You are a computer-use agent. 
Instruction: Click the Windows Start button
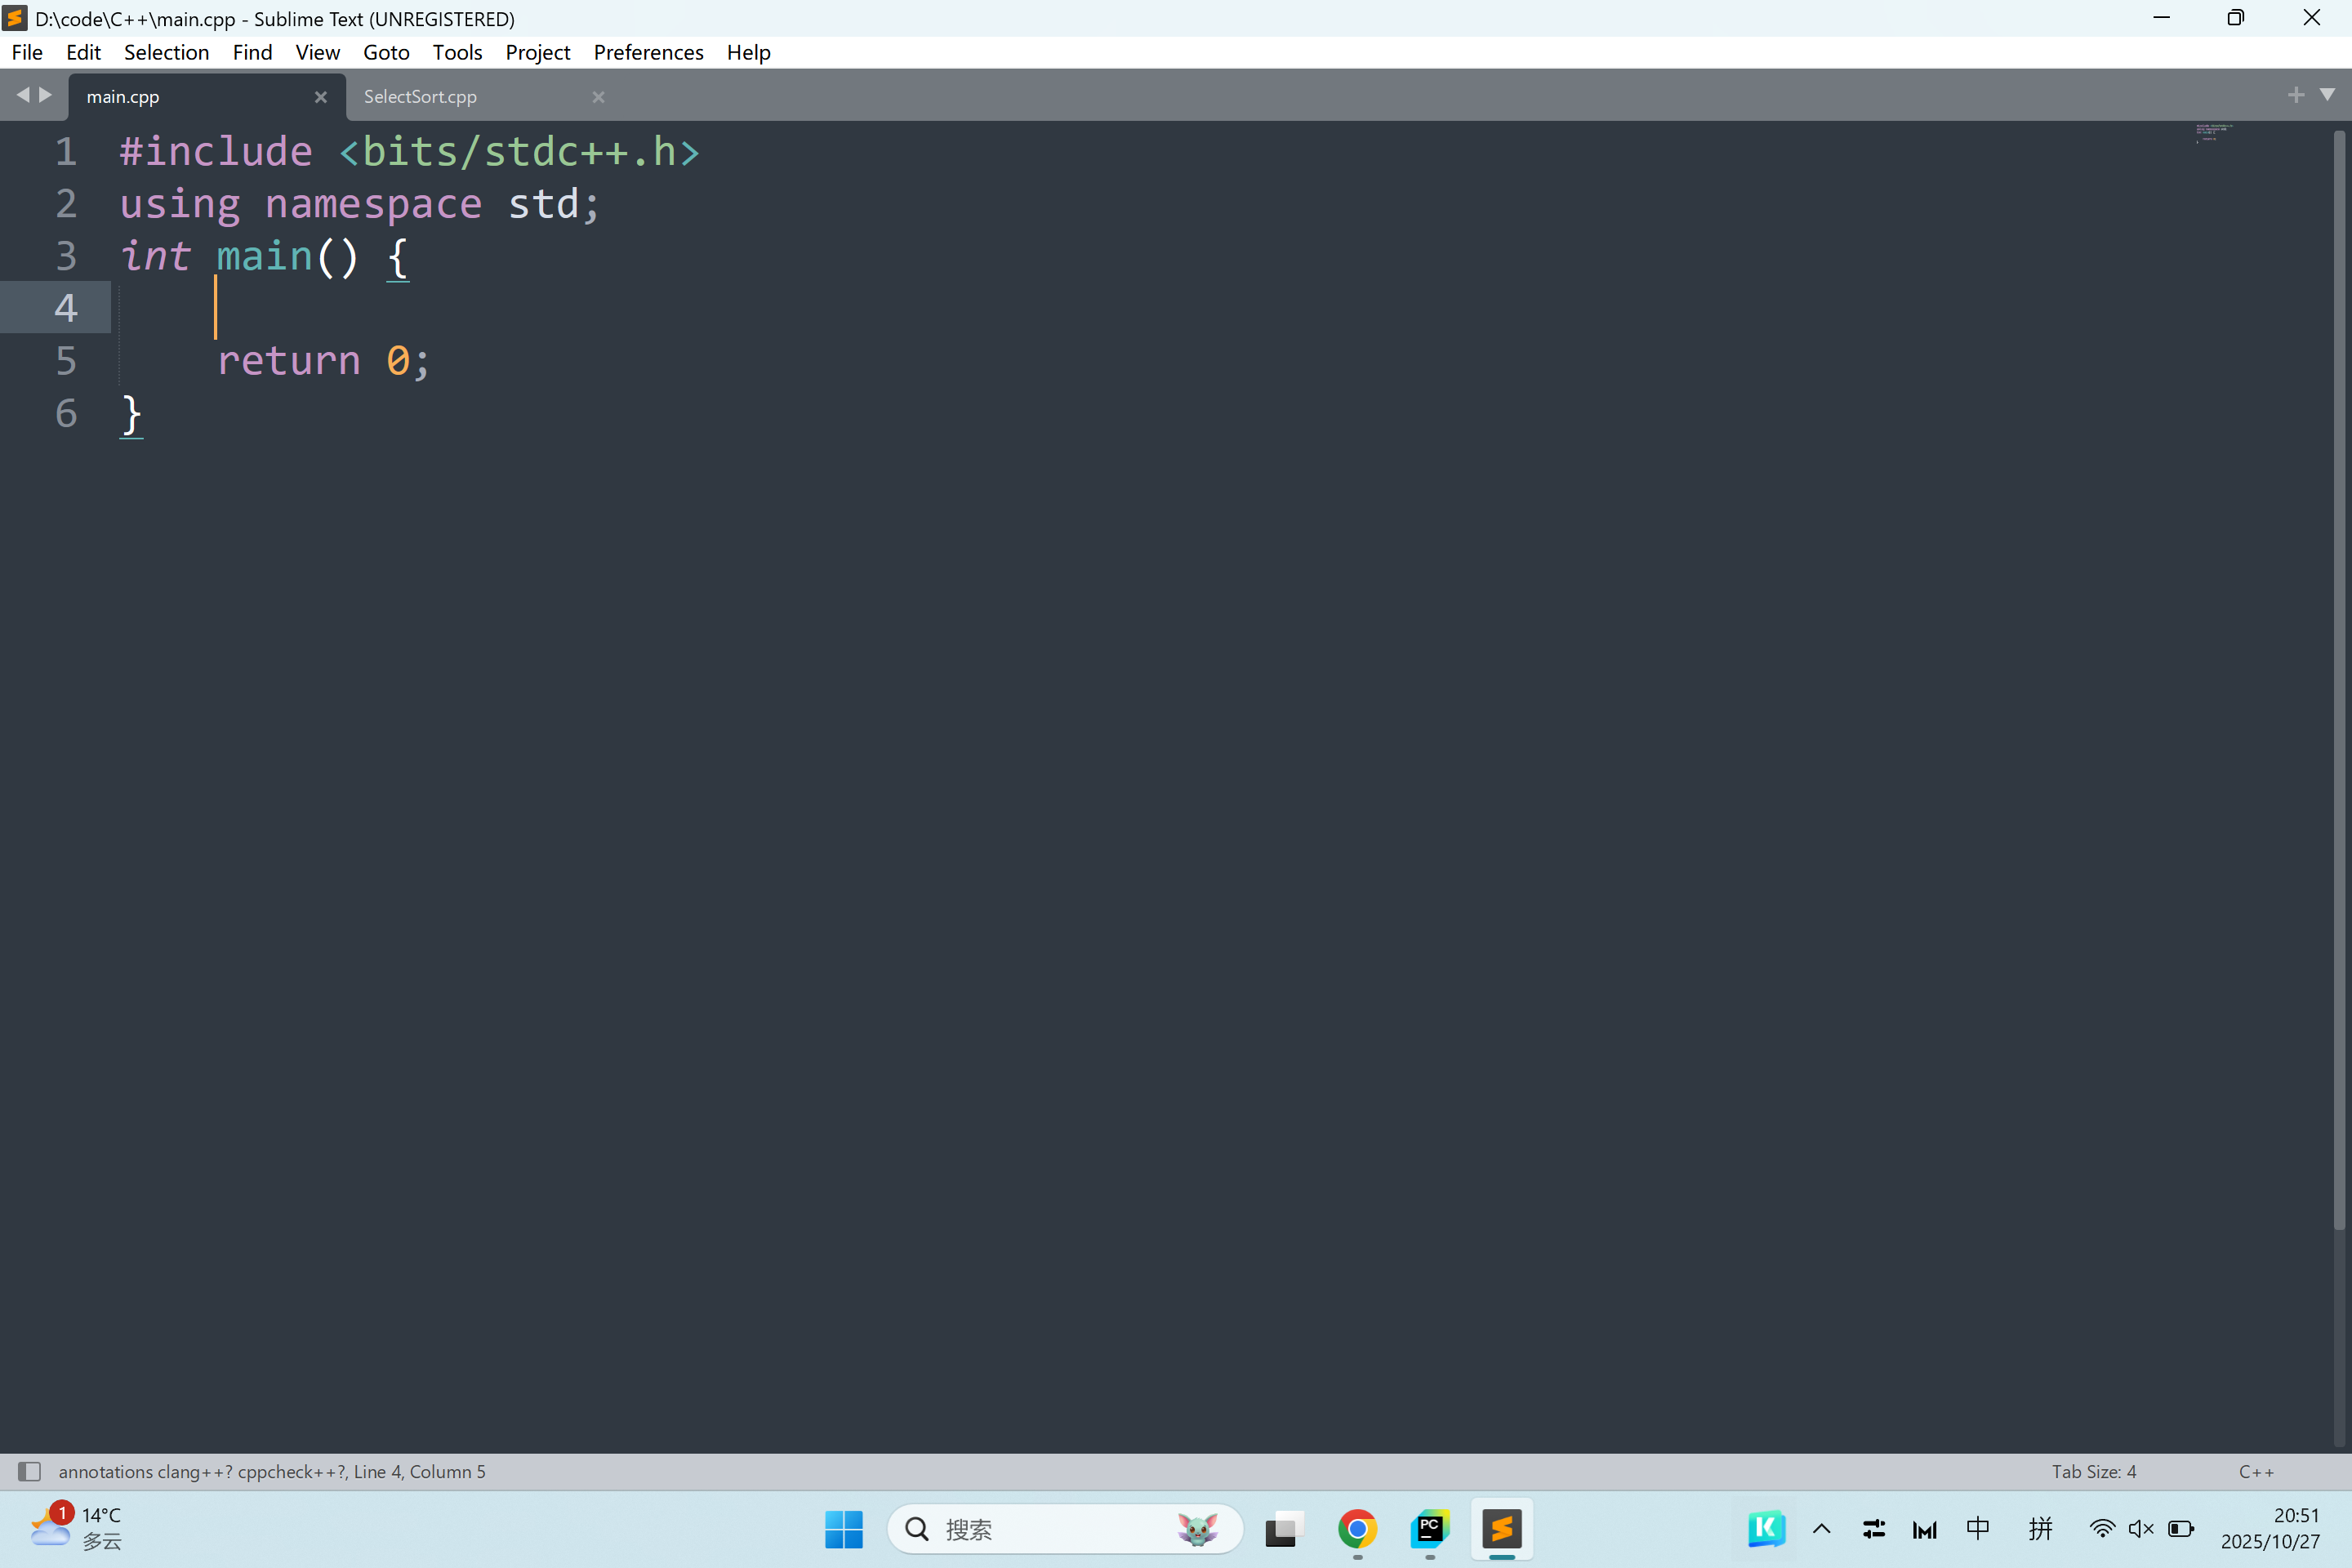tap(843, 1528)
